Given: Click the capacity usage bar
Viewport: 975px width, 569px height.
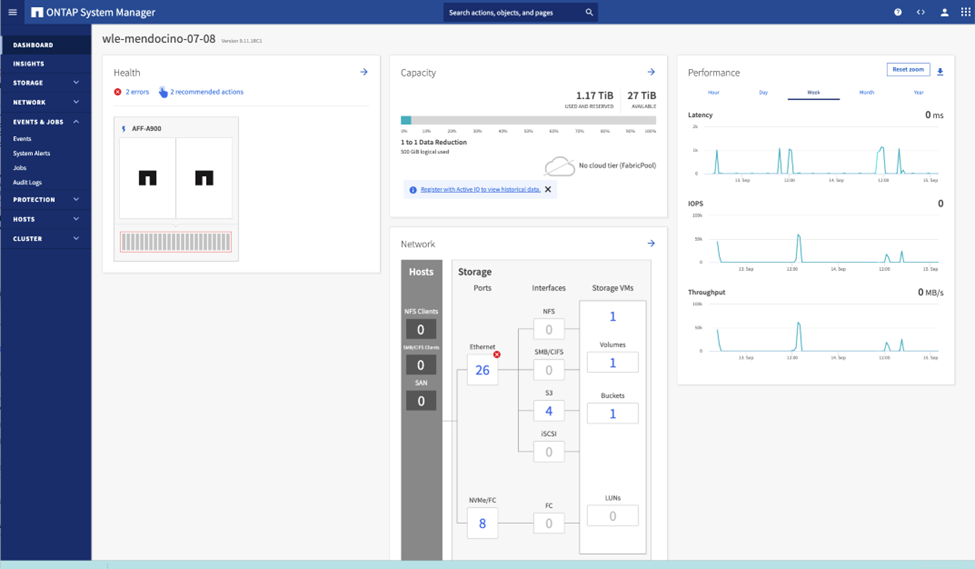Looking at the screenshot, I should click(x=528, y=120).
